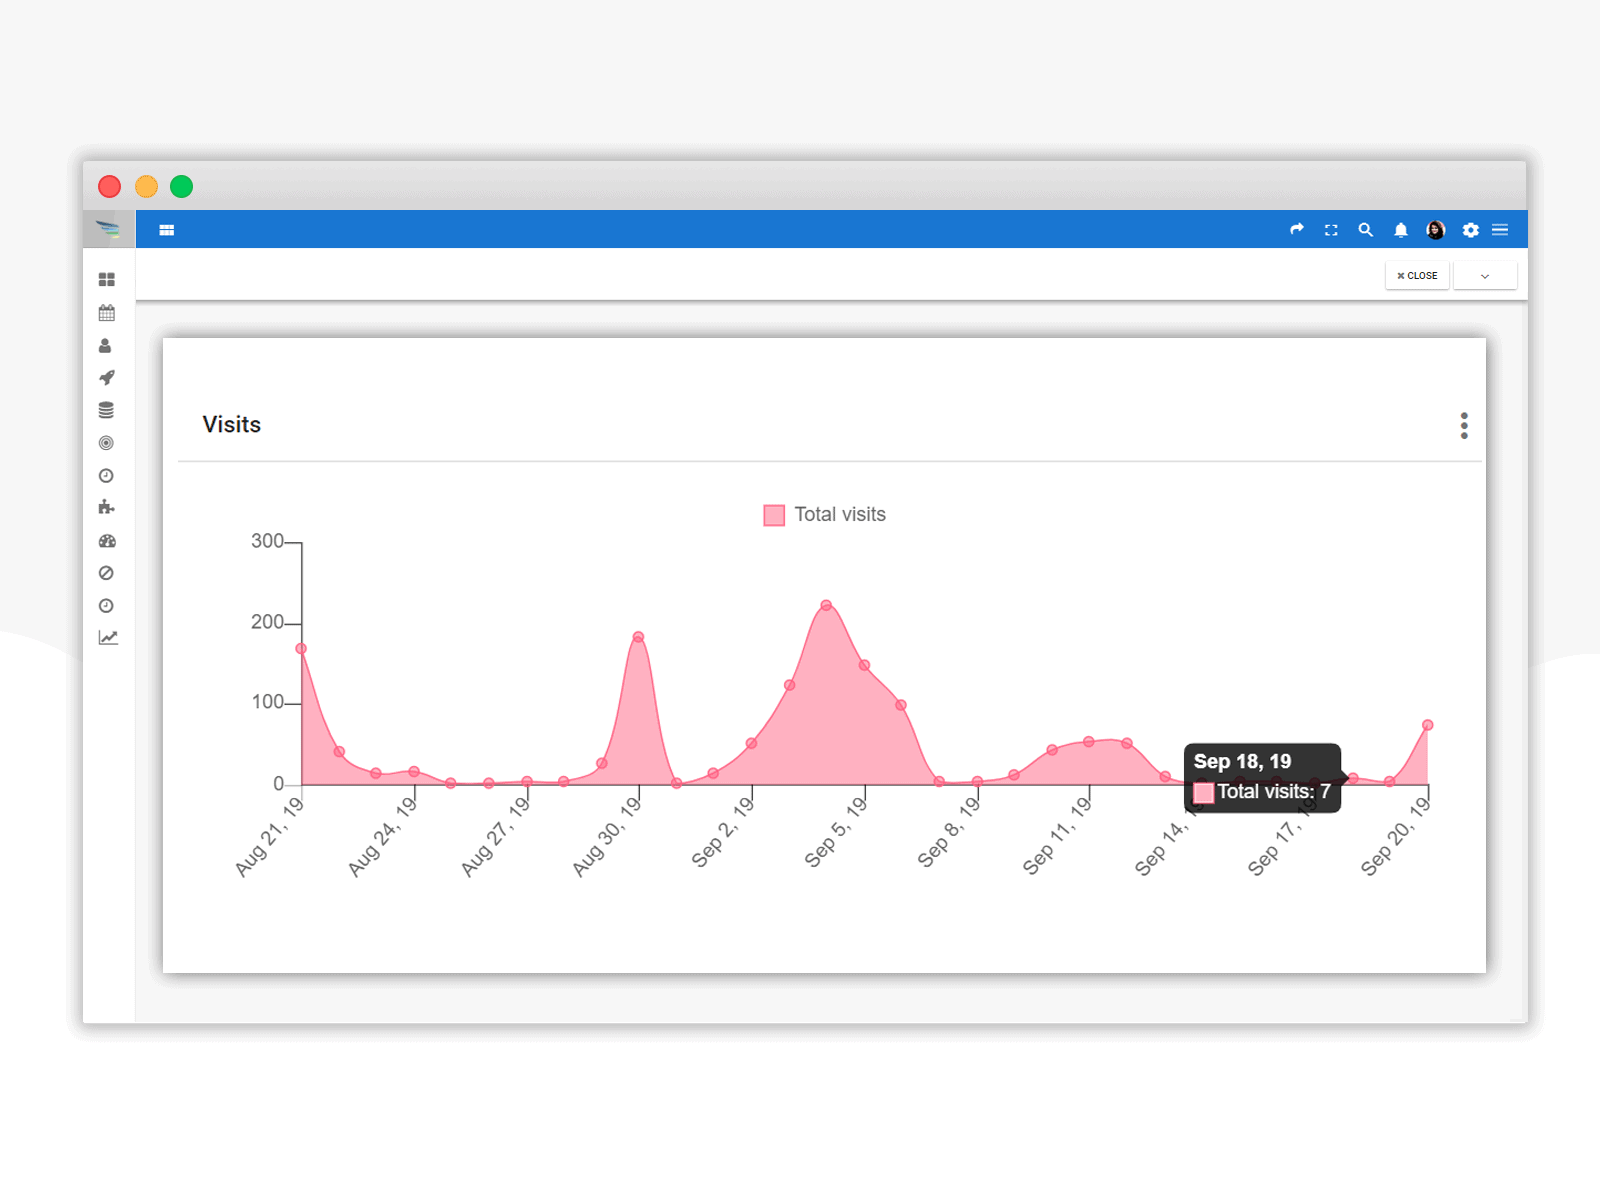Viewport: 1600px width, 1200px height.
Task: Click the clock icon just above the line-chart icon
Action: (106, 606)
